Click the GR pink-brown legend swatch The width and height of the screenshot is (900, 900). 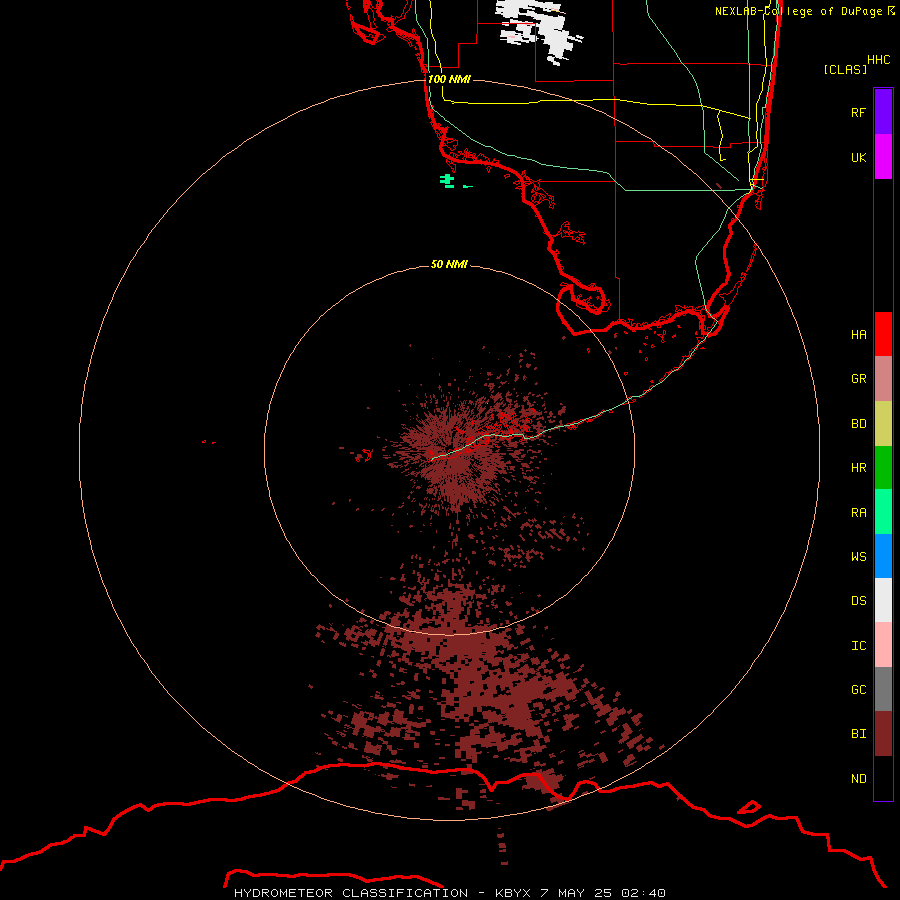click(x=883, y=379)
